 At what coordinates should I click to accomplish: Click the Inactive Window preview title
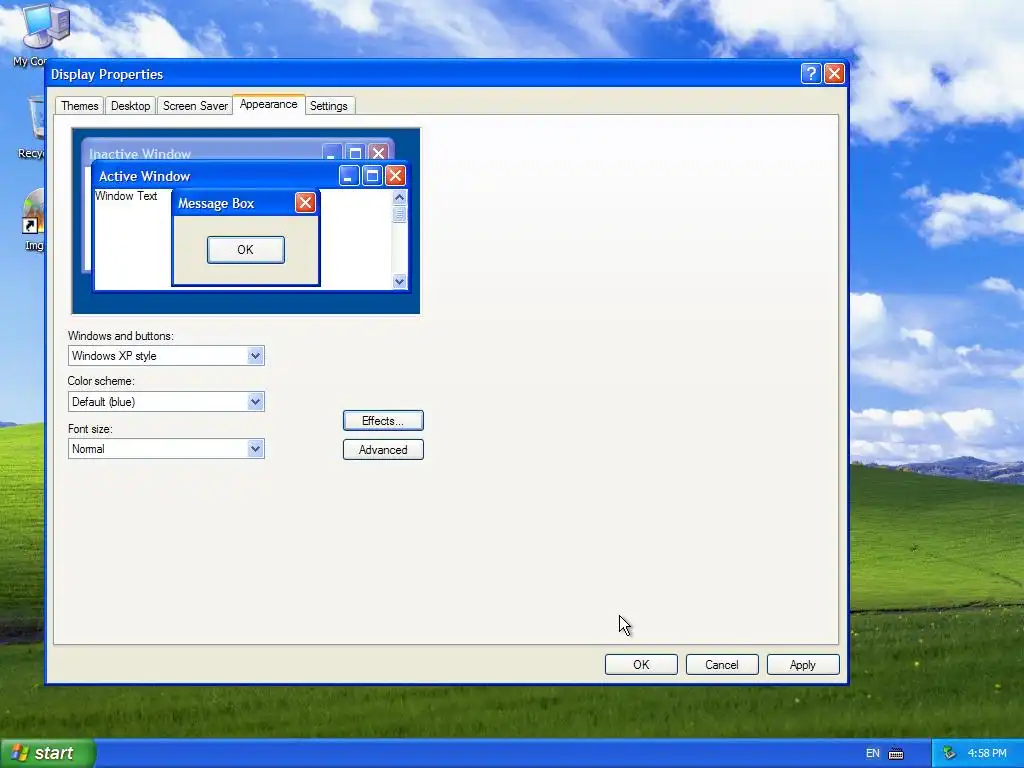click(140, 154)
